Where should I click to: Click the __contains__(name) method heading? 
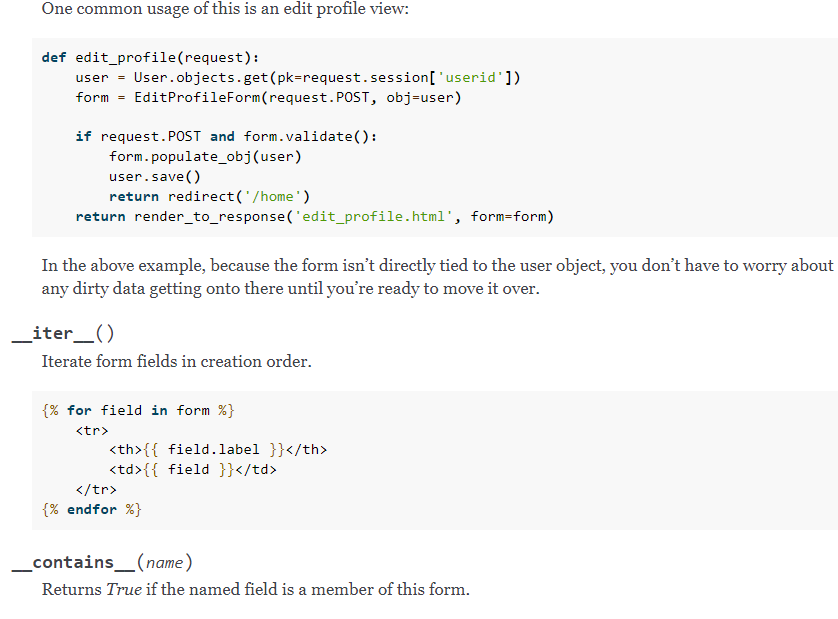coord(103,563)
